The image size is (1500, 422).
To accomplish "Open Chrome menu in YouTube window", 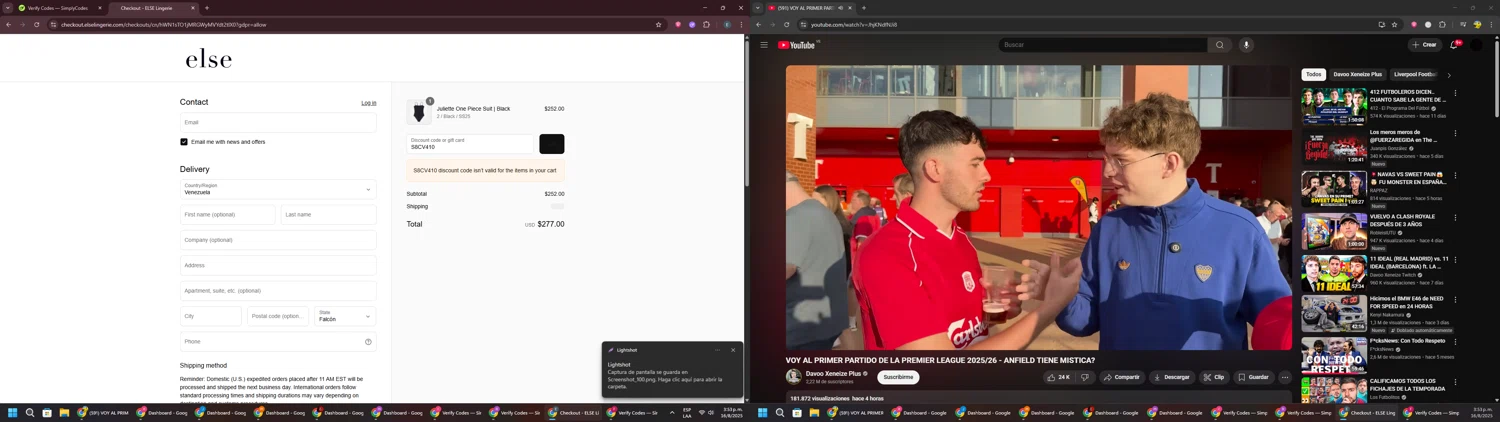I will click(x=1491, y=24).
